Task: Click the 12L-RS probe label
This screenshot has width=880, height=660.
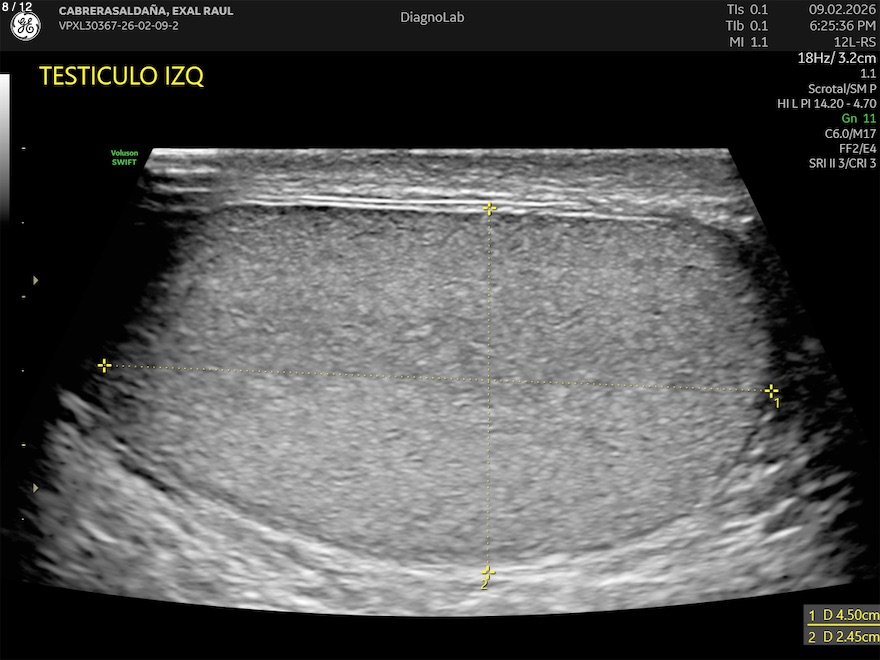Action: (x=855, y=42)
